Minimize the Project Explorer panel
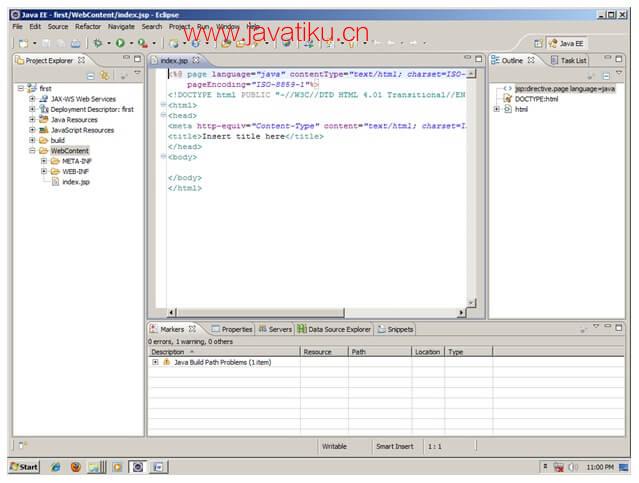This screenshot has height=483, width=639. pyautogui.click(x=126, y=58)
